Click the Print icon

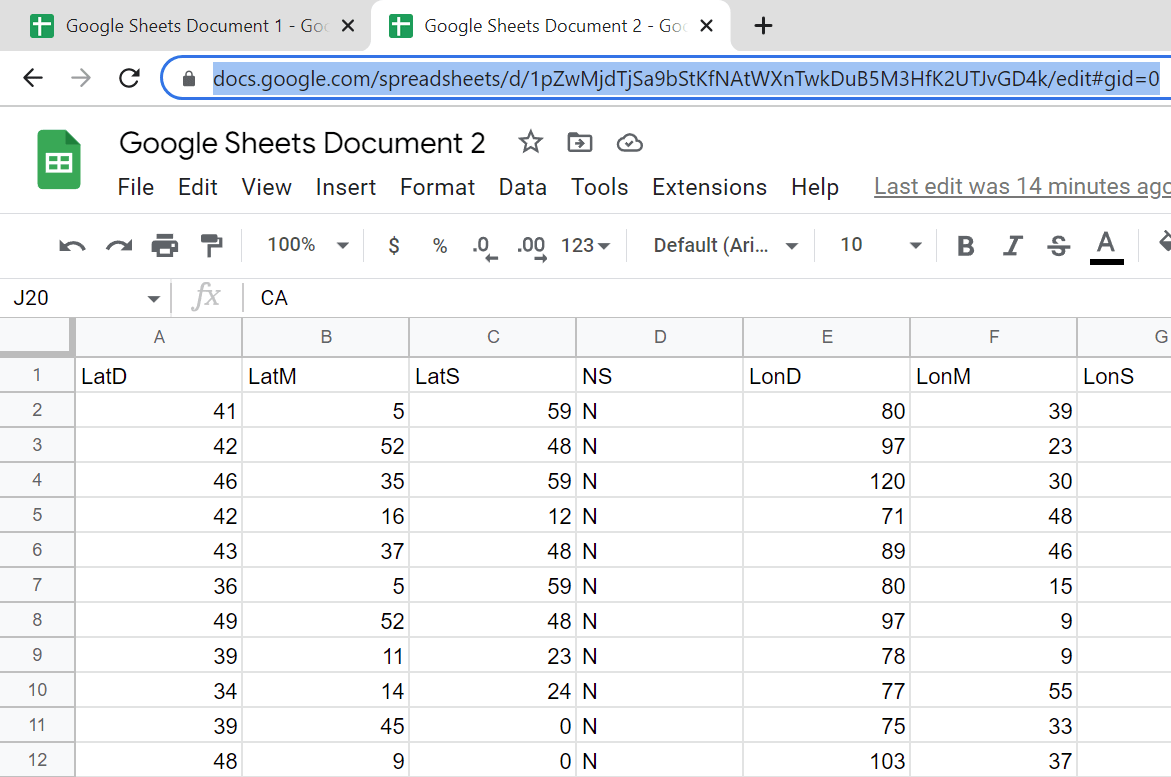(165, 245)
